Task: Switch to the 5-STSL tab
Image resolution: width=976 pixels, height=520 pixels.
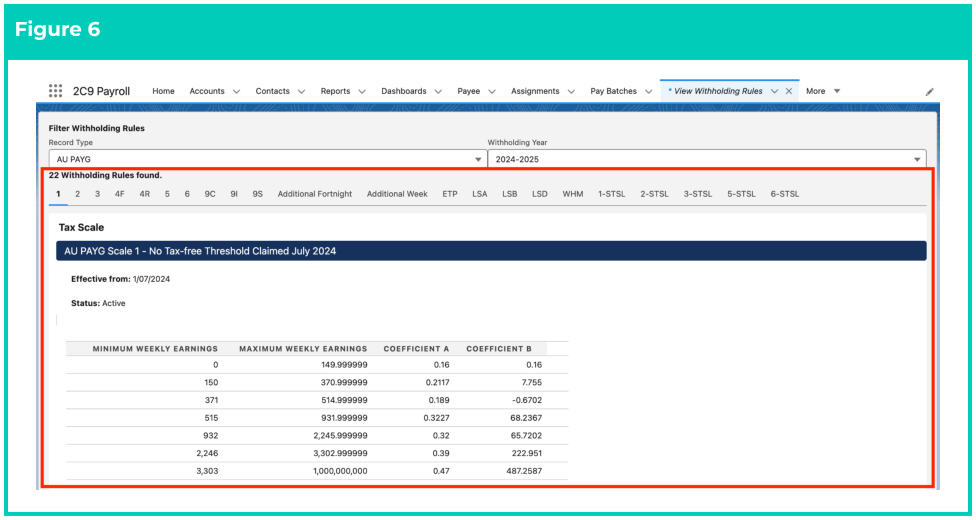Action: click(741, 194)
